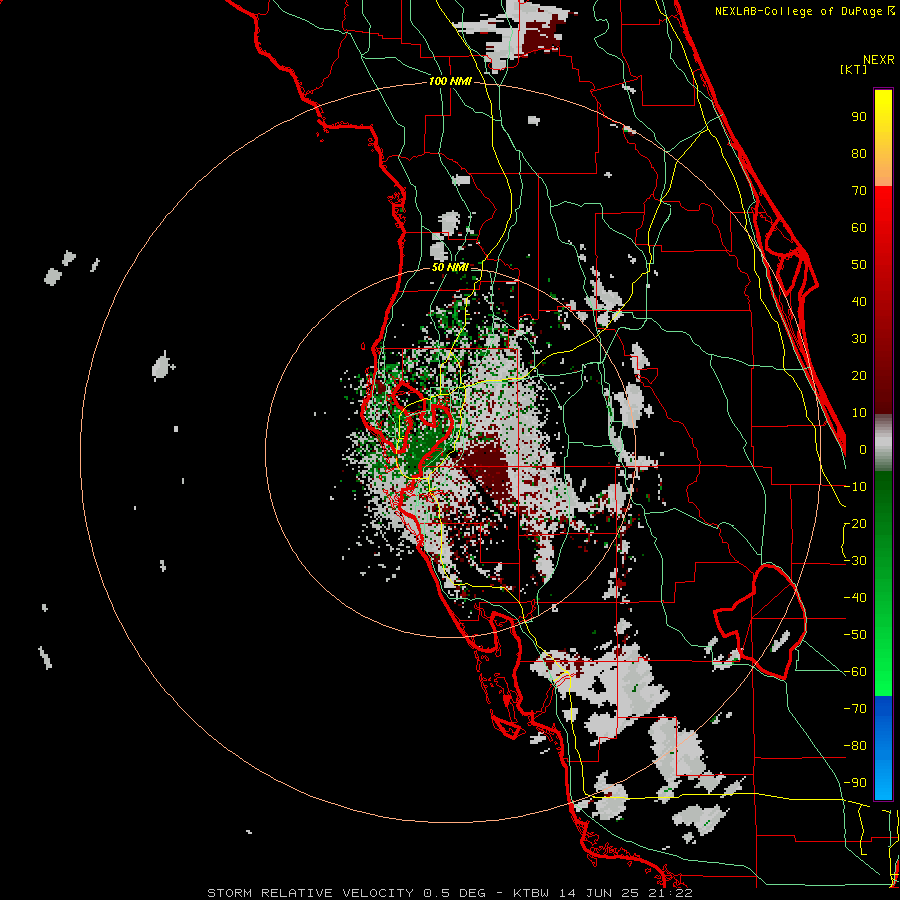900x900 pixels.
Task: Click the 0 value on the velocity scale
Action: pos(863,449)
